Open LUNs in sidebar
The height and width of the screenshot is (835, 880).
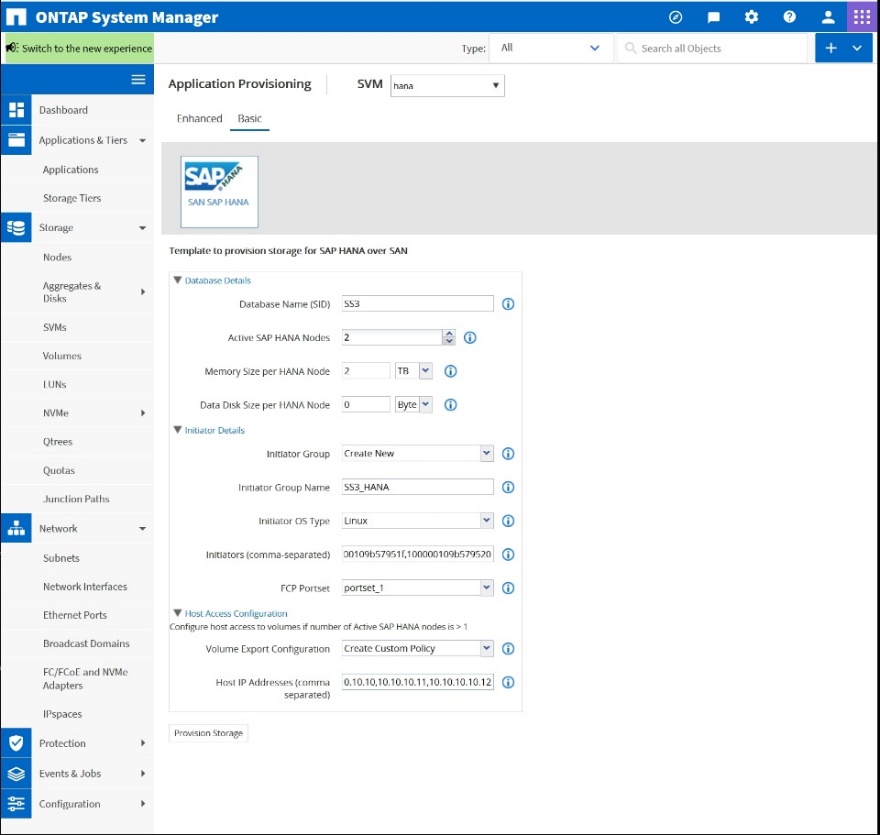pos(54,384)
